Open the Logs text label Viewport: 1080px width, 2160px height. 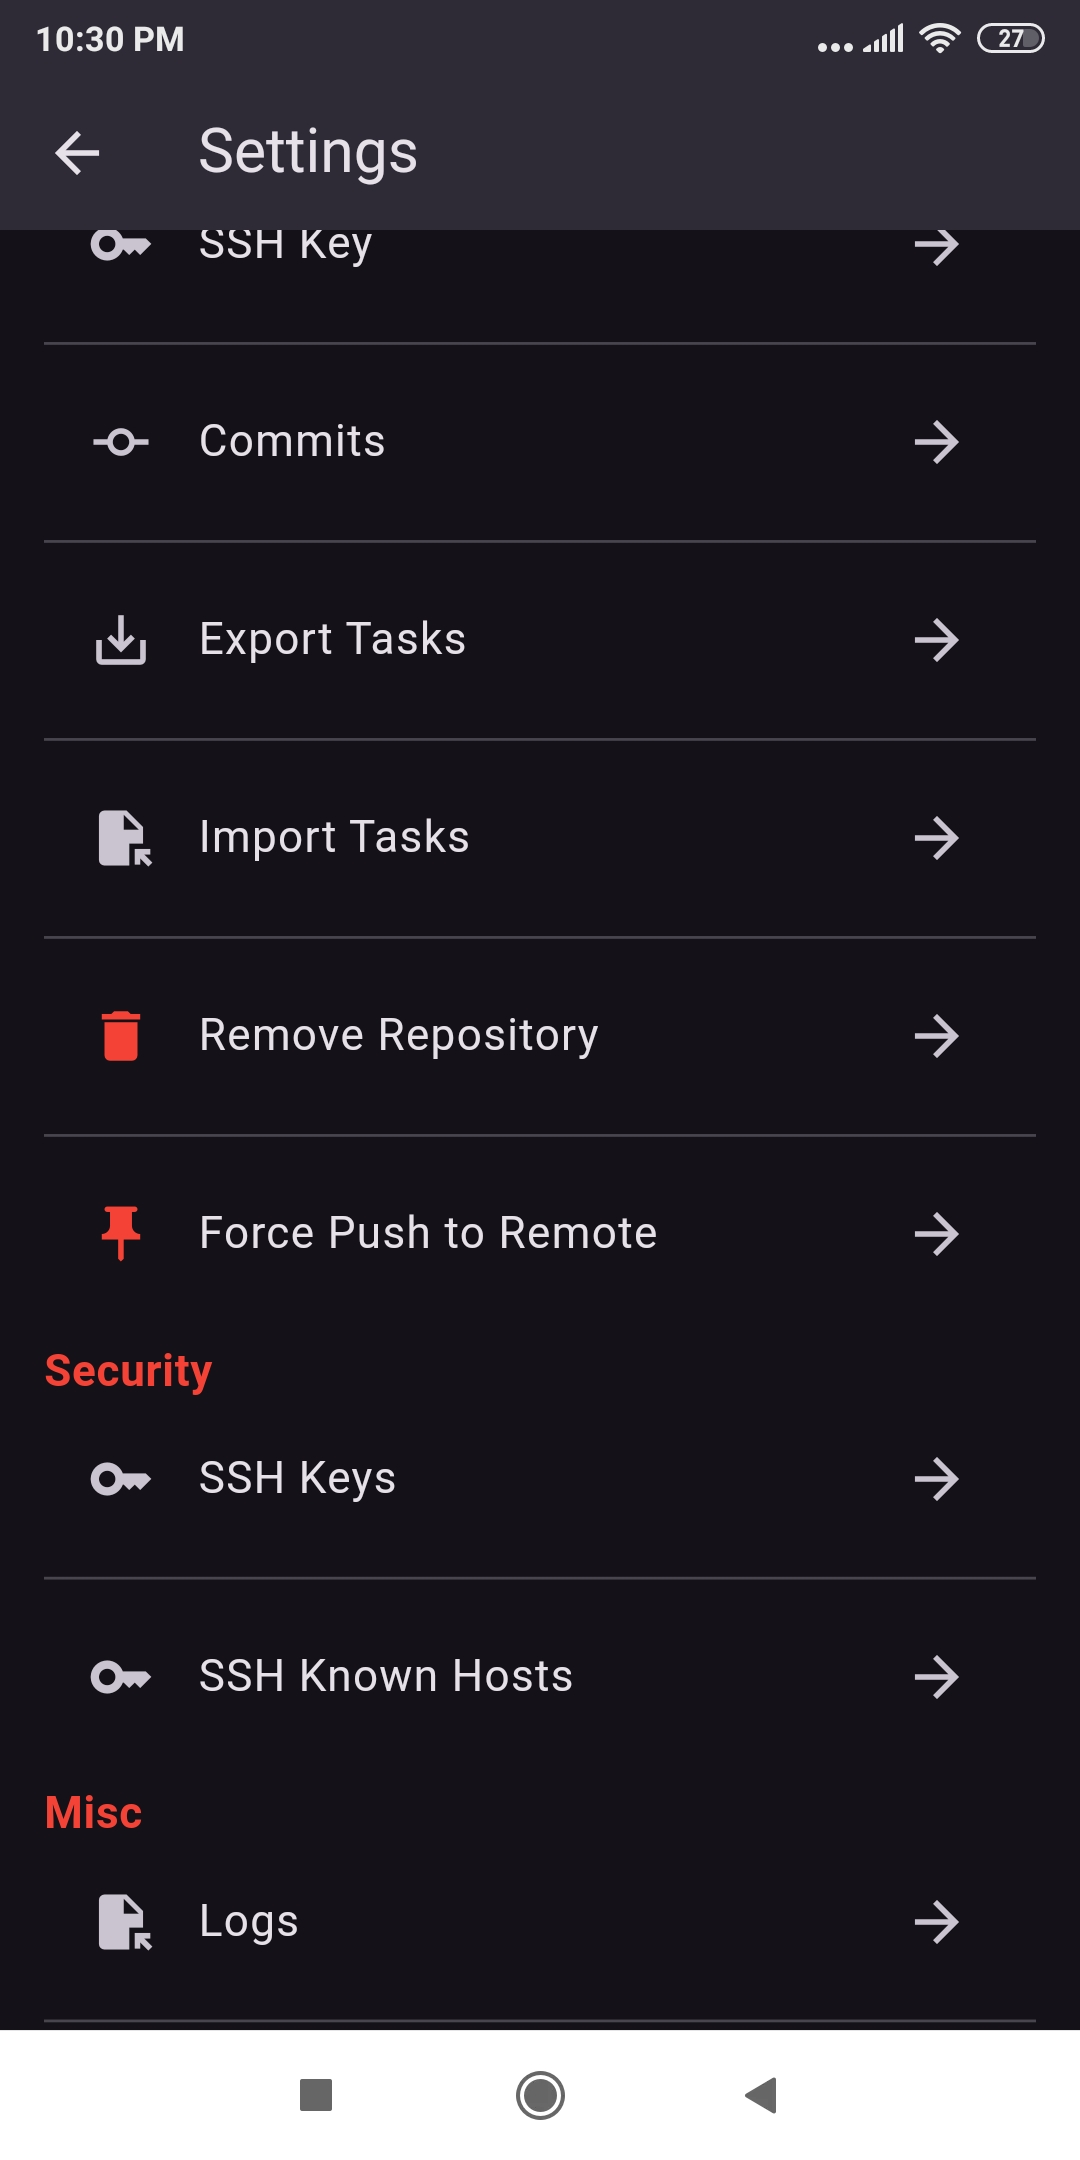(249, 1922)
